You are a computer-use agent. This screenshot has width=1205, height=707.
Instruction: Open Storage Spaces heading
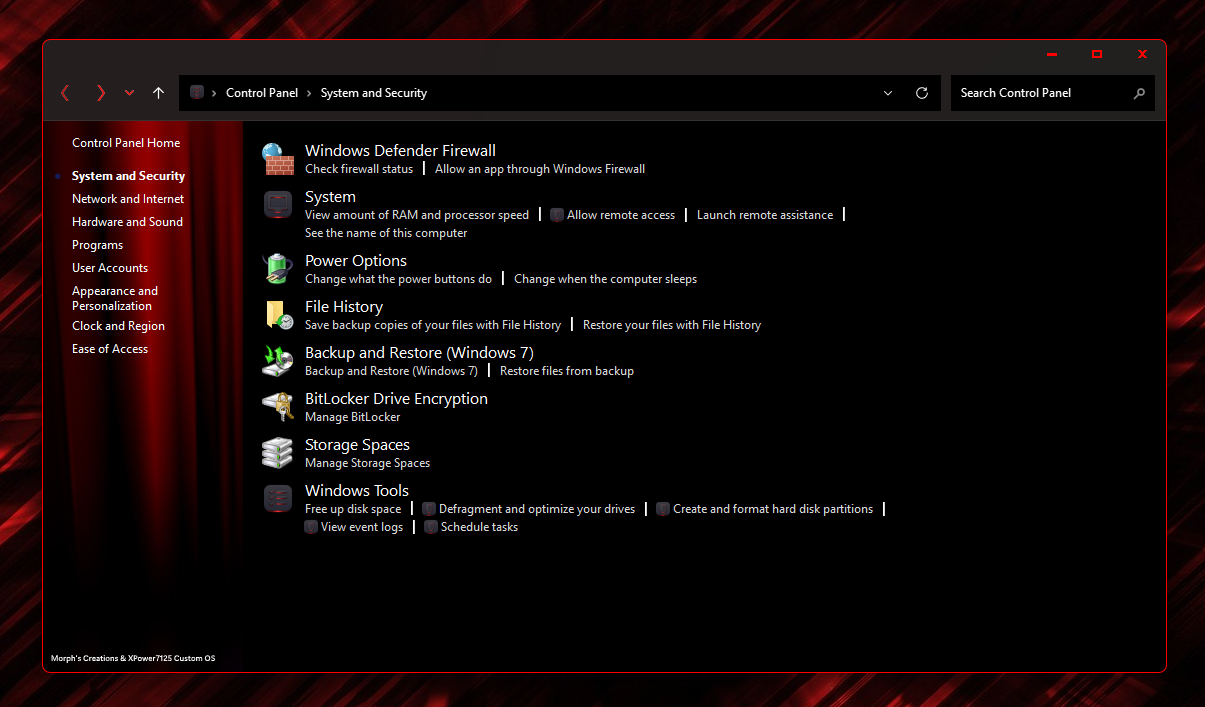click(x=357, y=445)
